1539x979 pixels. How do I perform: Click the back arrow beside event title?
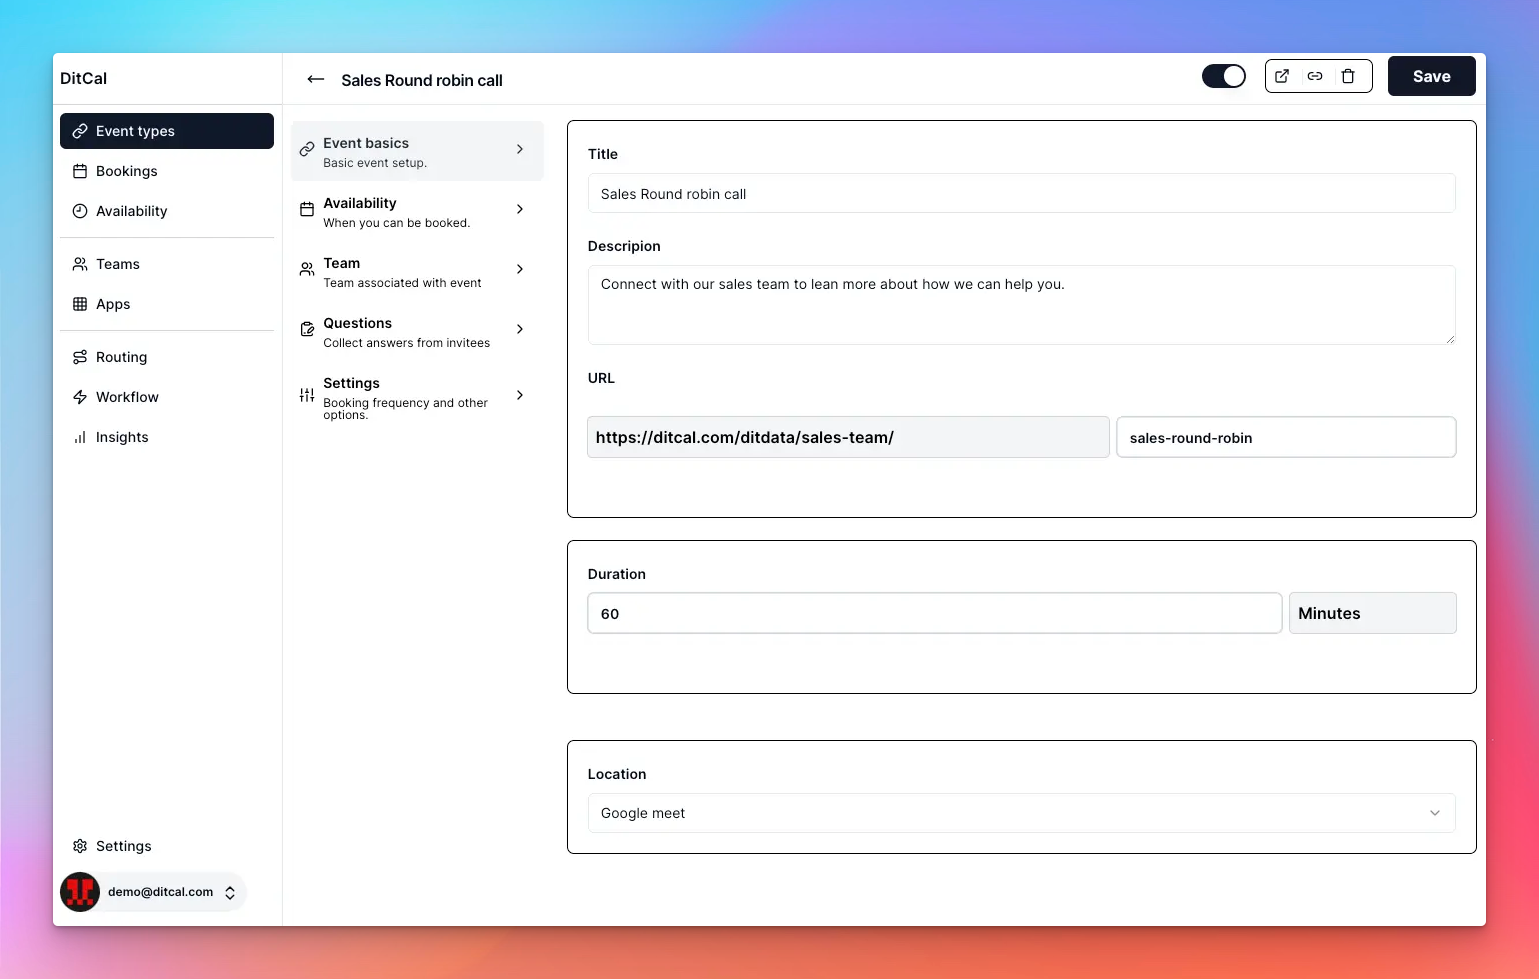pos(315,79)
